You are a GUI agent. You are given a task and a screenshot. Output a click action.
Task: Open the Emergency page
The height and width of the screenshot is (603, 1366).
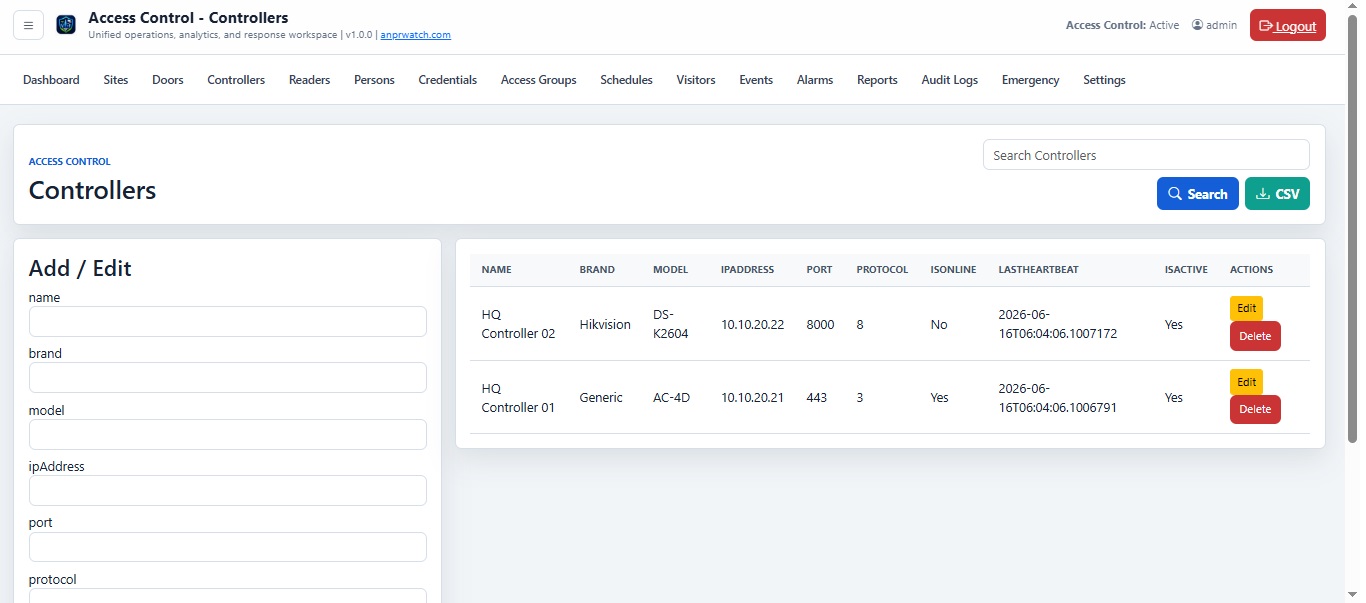[1030, 80]
